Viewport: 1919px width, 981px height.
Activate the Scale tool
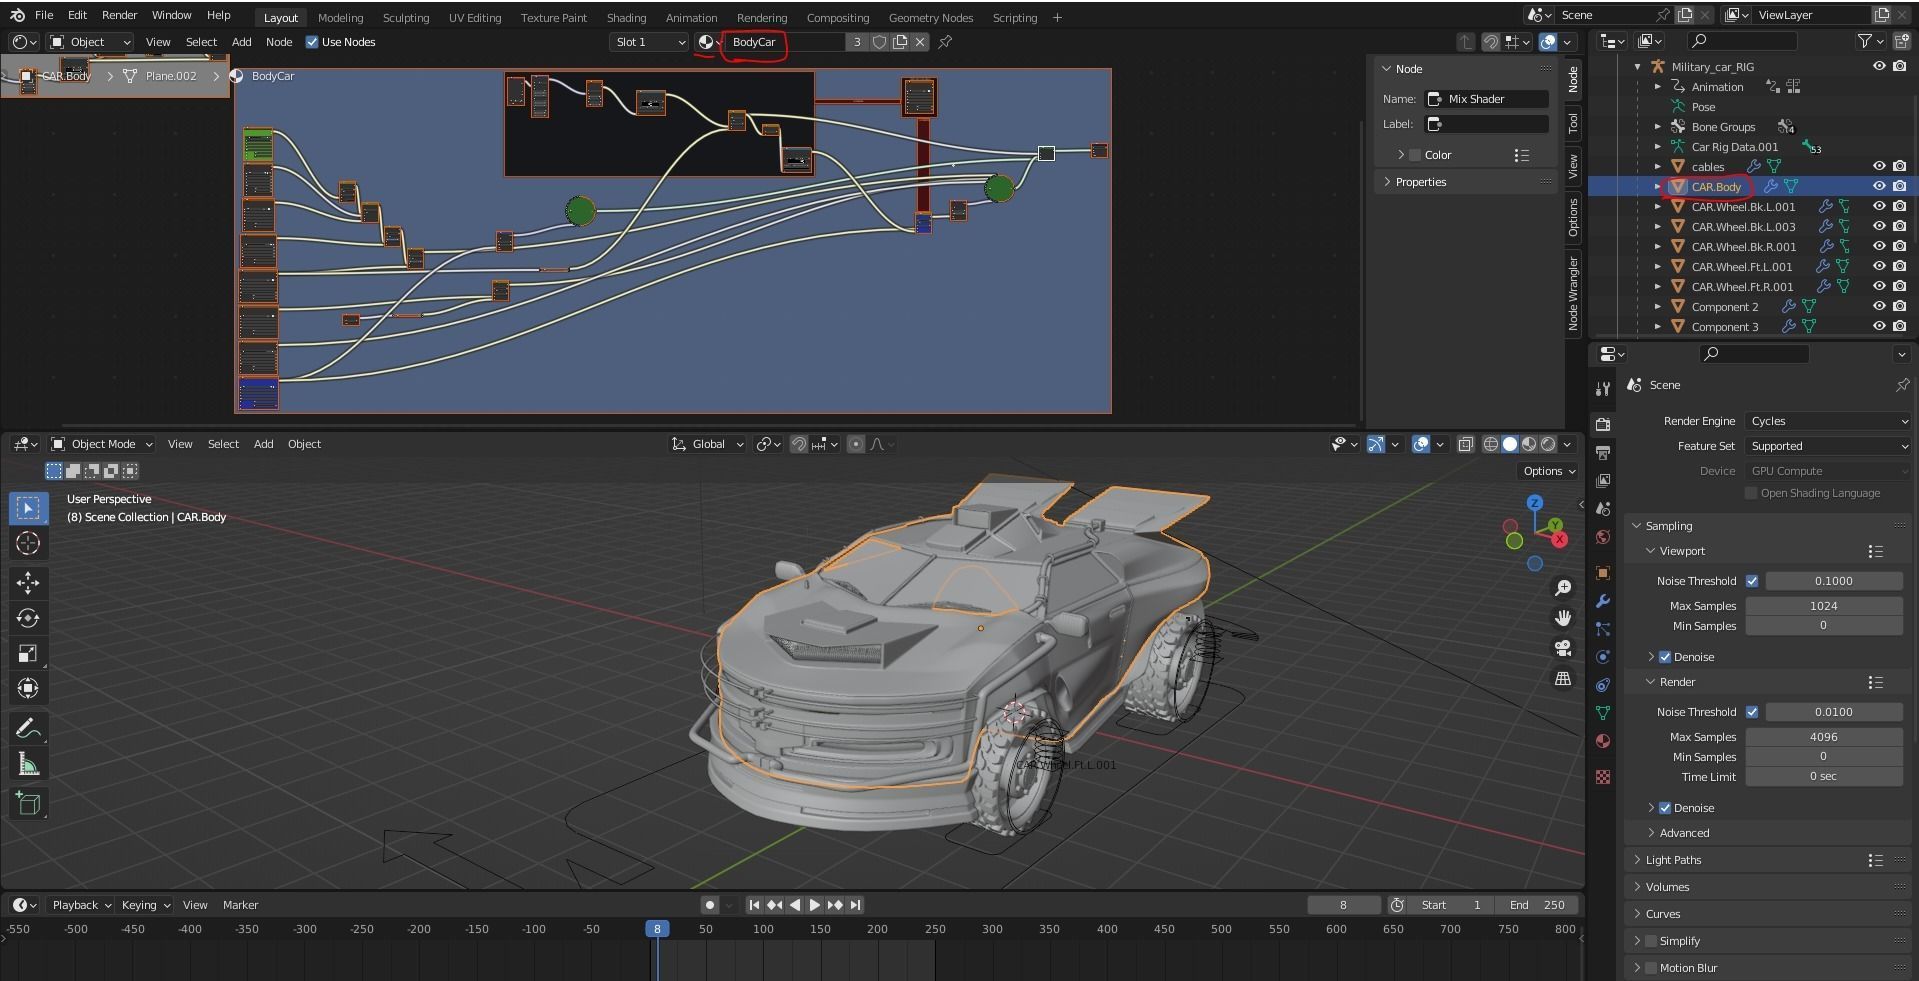(x=28, y=654)
